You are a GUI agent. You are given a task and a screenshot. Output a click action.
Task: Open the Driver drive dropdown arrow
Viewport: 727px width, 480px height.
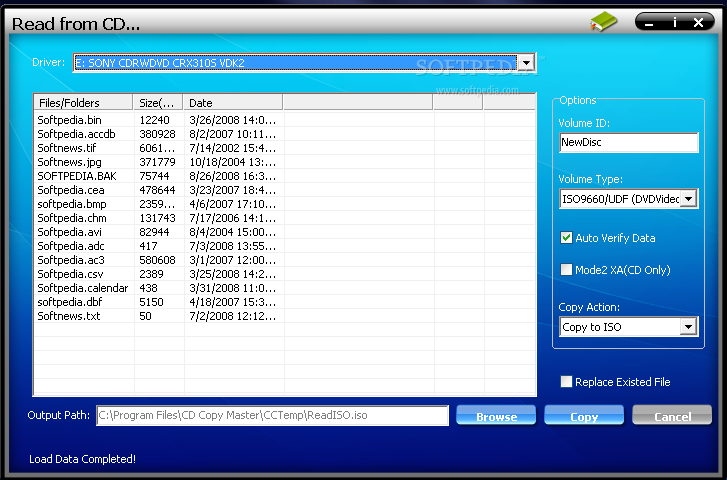(526, 63)
